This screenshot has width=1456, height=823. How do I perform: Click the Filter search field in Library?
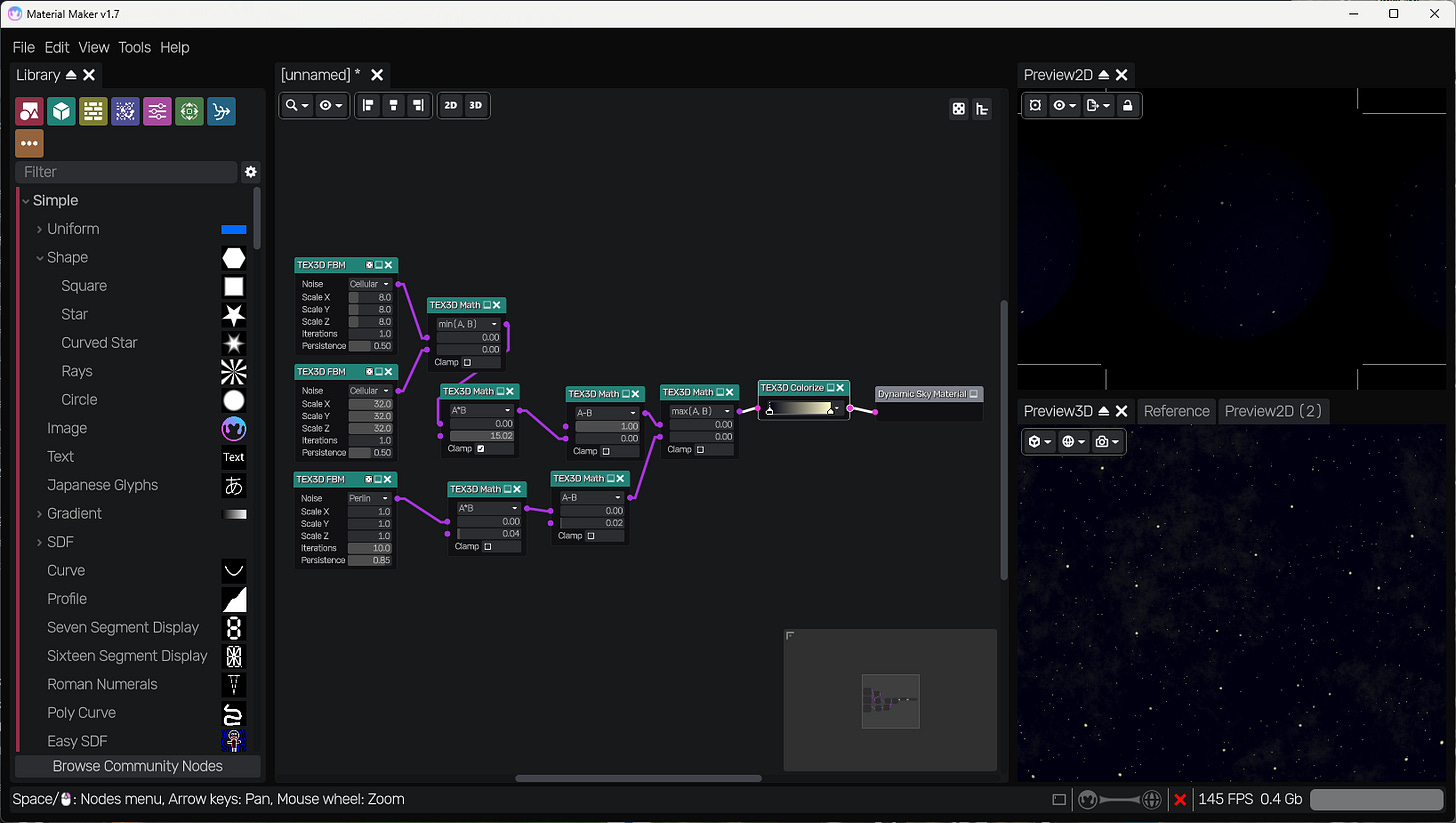tap(126, 172)
